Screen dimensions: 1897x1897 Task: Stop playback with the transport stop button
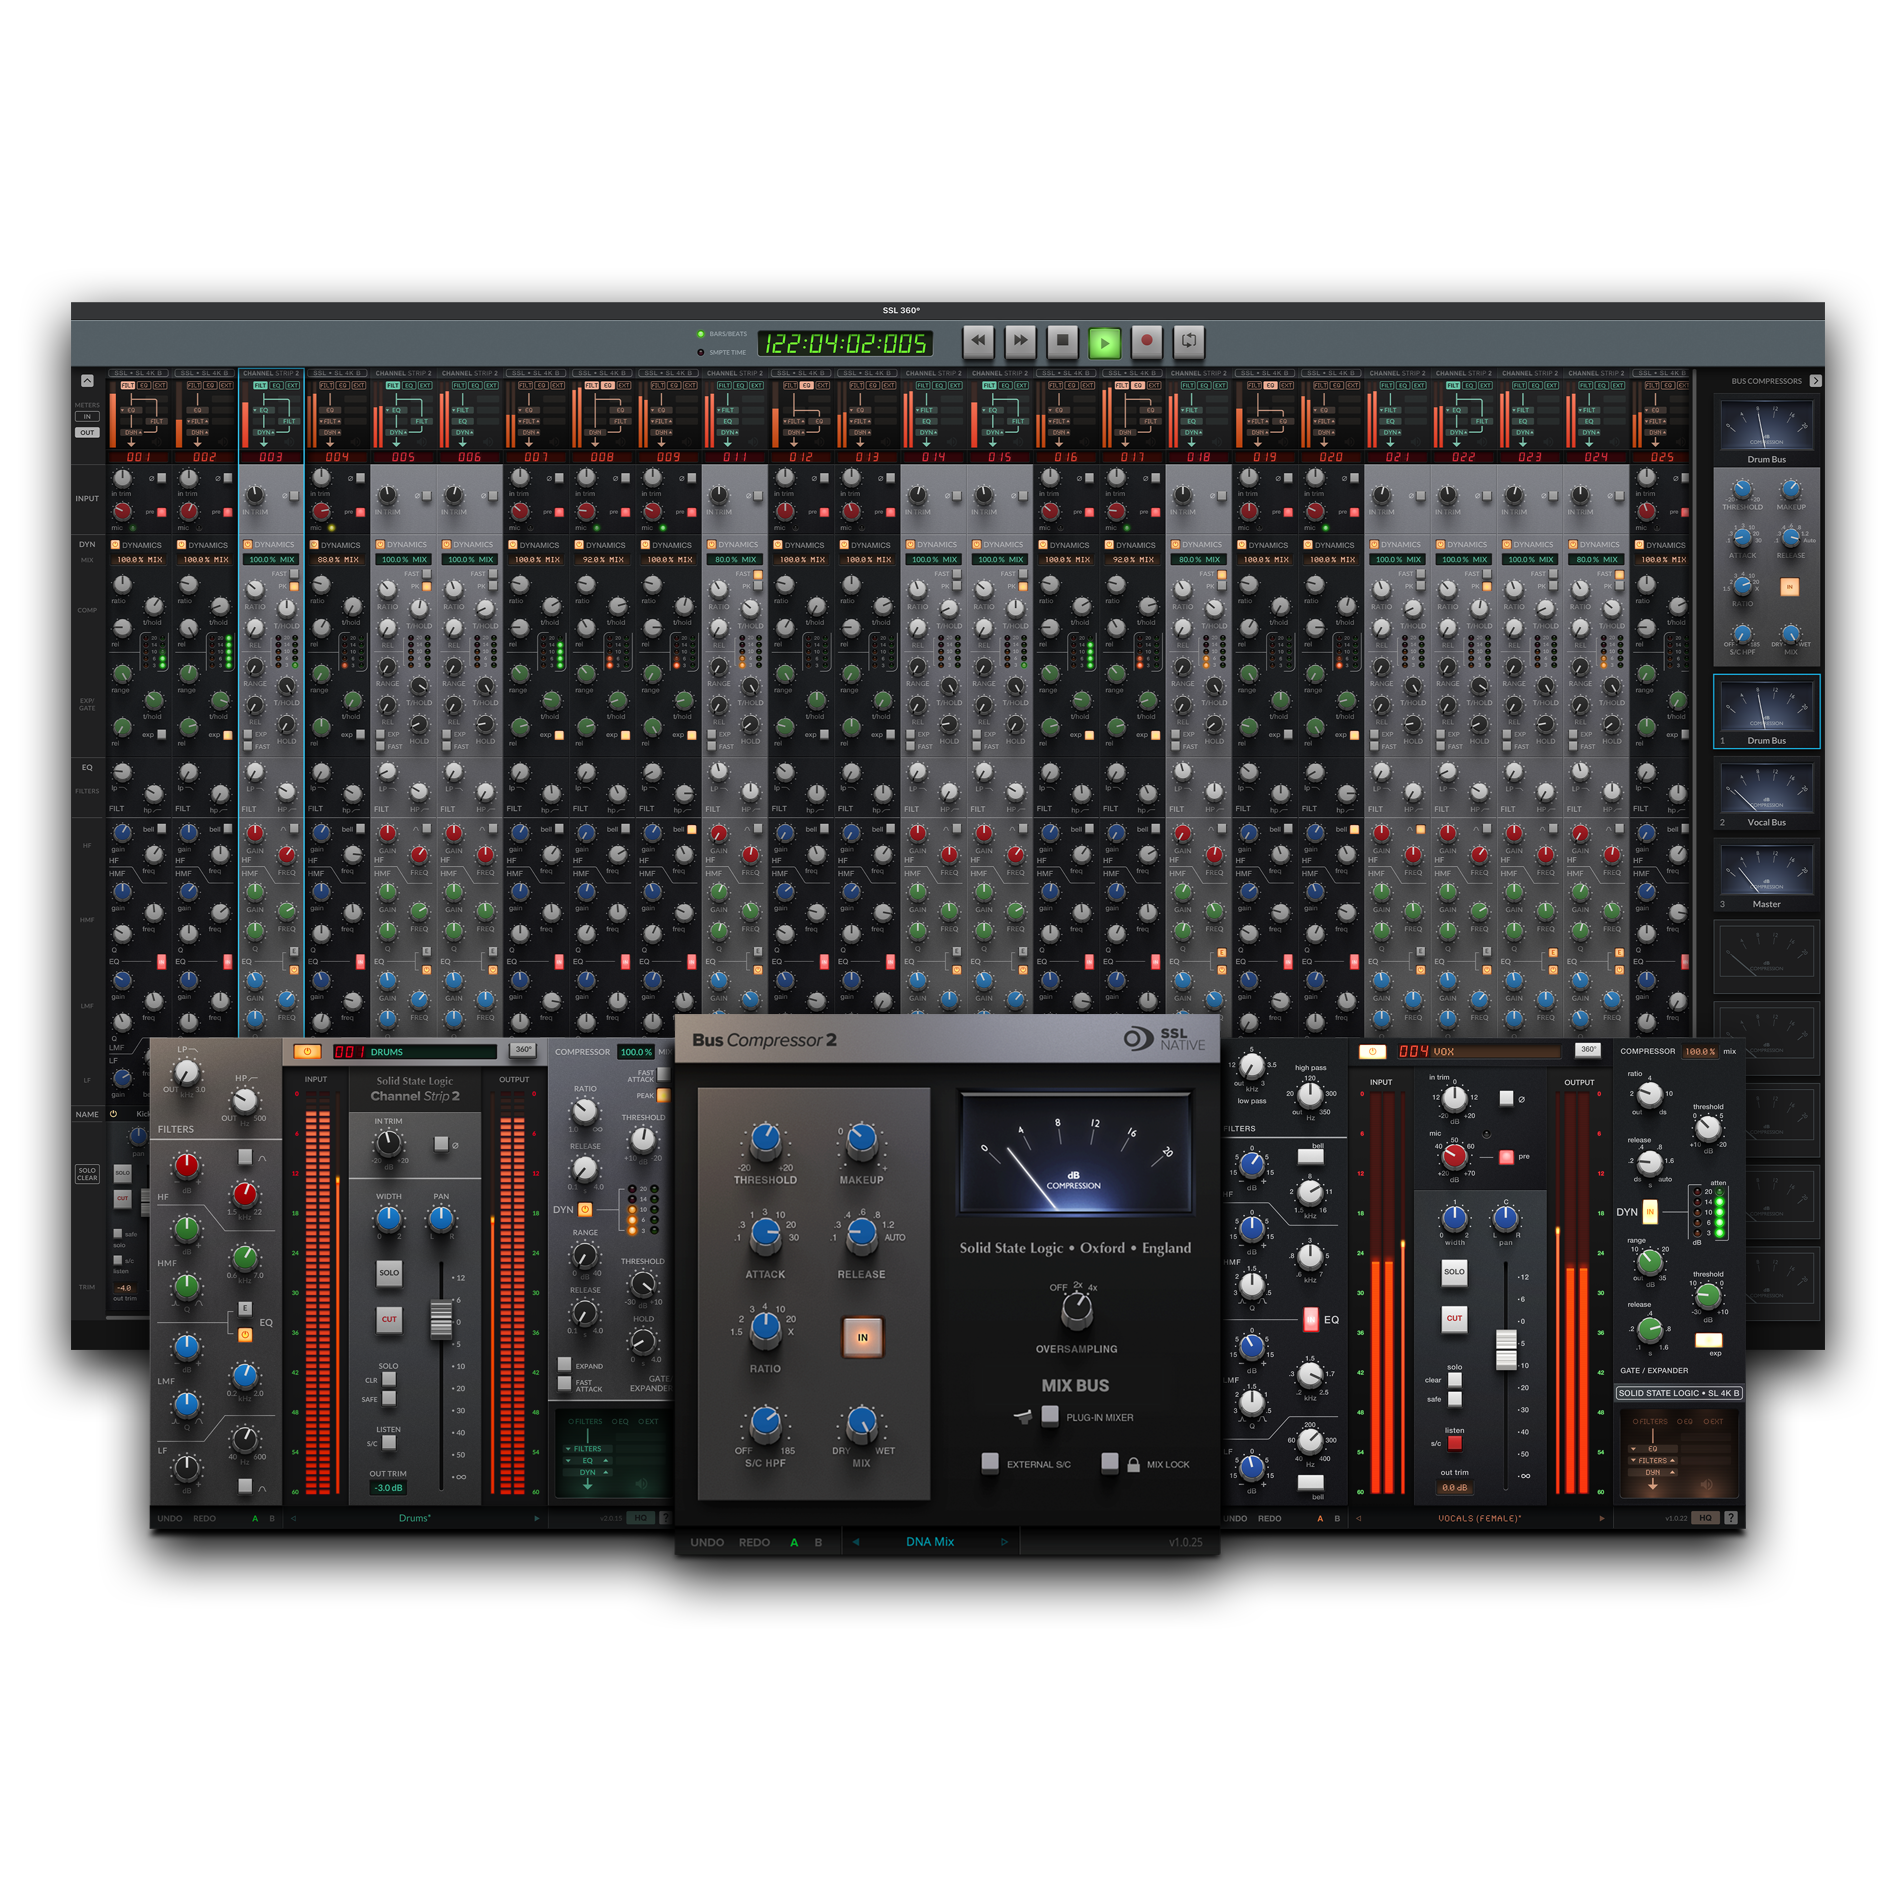coord(1062,341)
